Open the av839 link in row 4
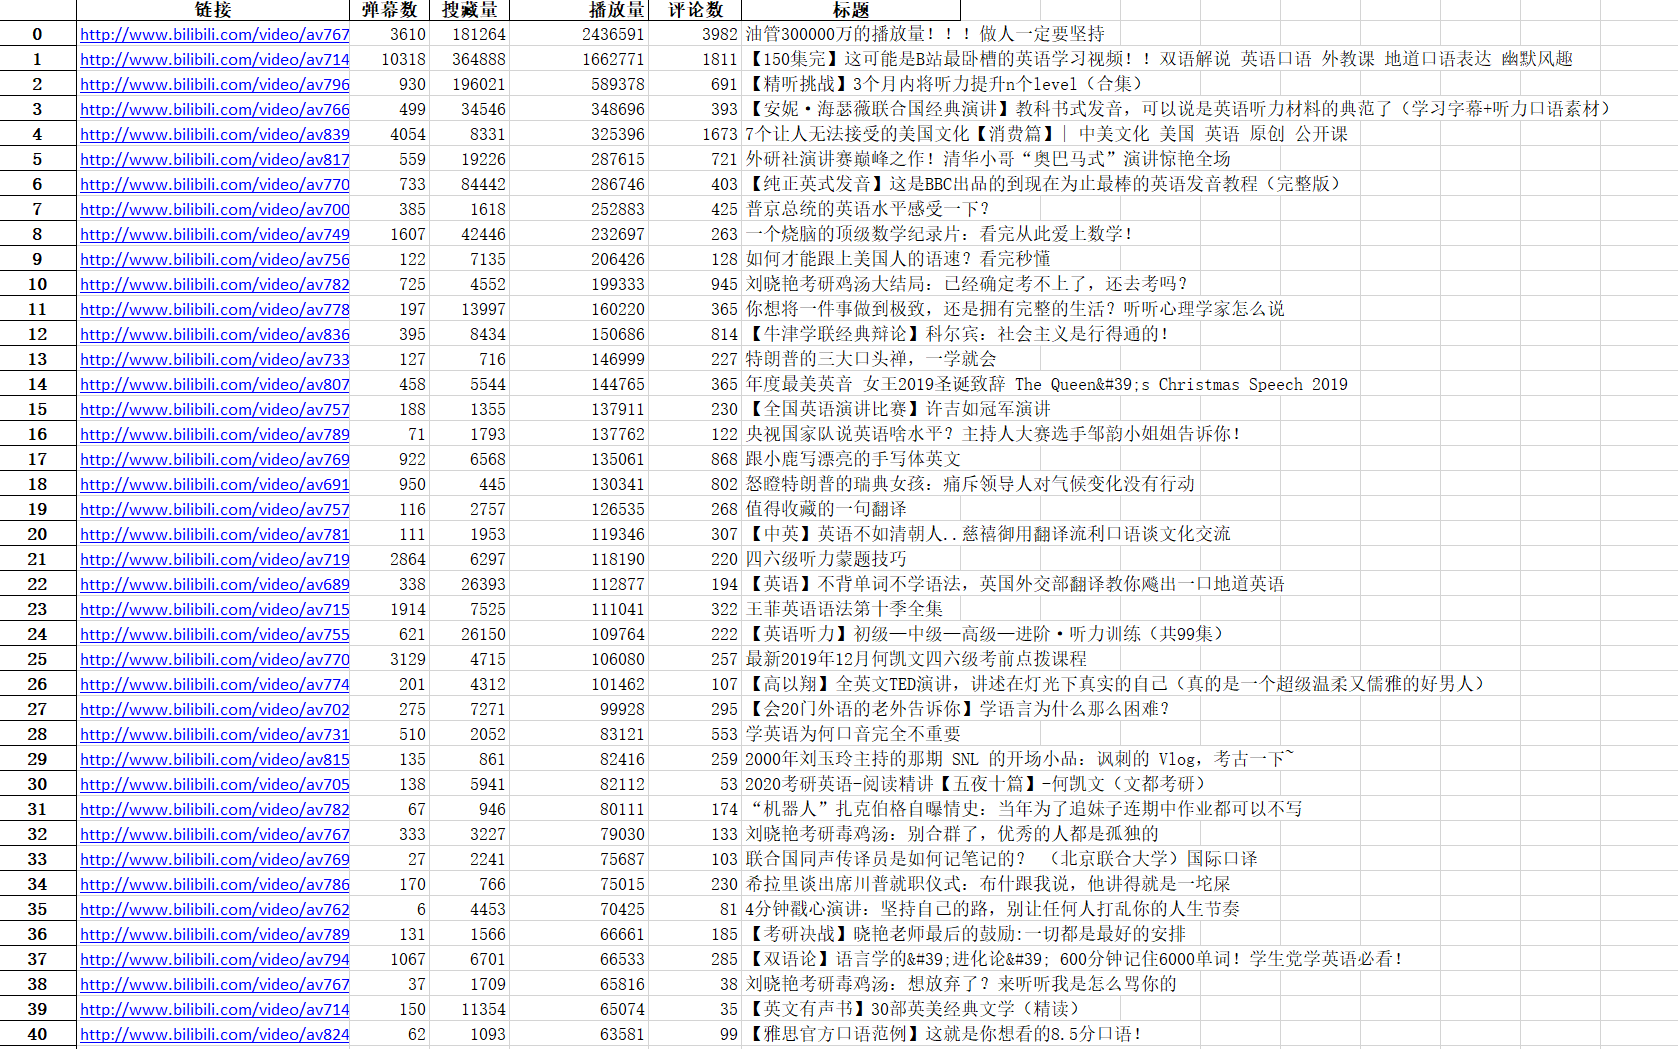 click(215, 134)
